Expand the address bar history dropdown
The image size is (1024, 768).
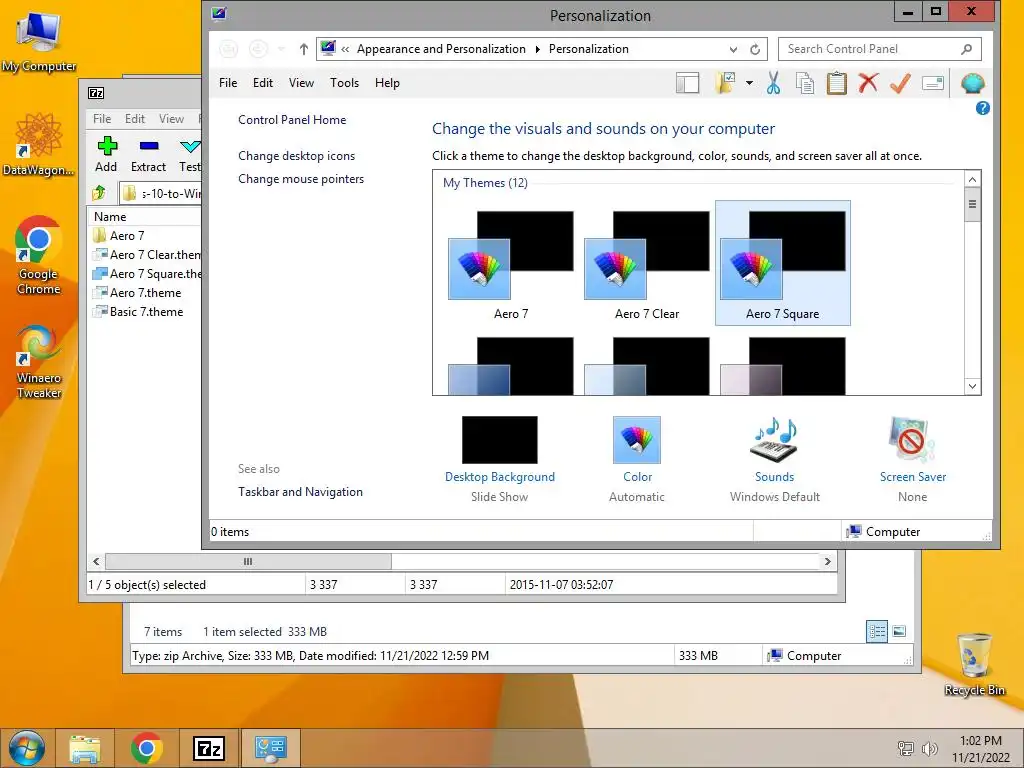(x=733, y=50)
